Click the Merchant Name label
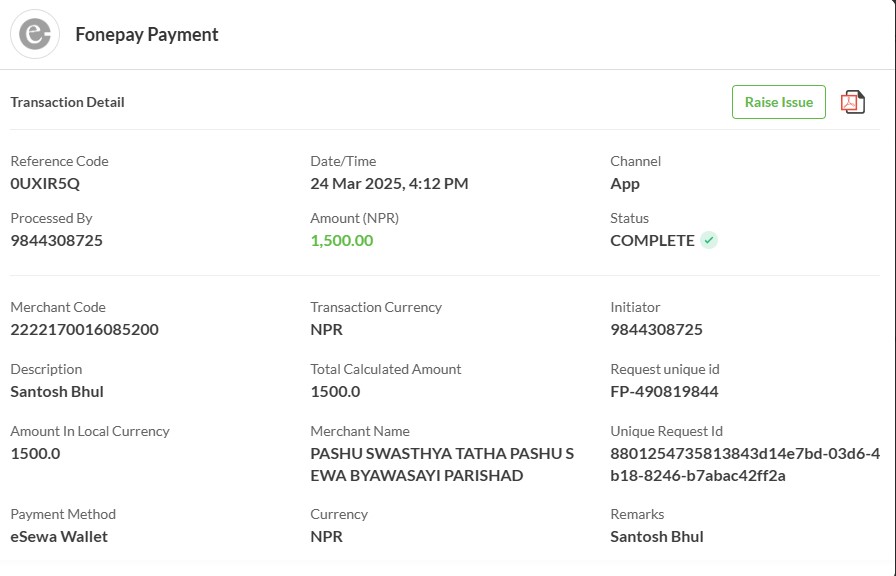896x576 pixels. tap(360, 431)
